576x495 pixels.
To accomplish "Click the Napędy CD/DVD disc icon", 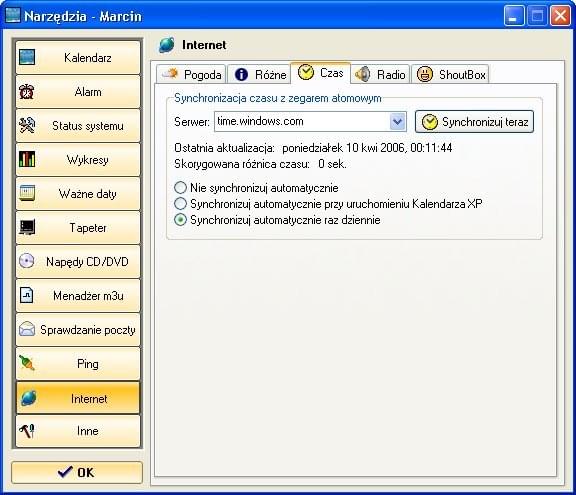I will coord(27,261).
